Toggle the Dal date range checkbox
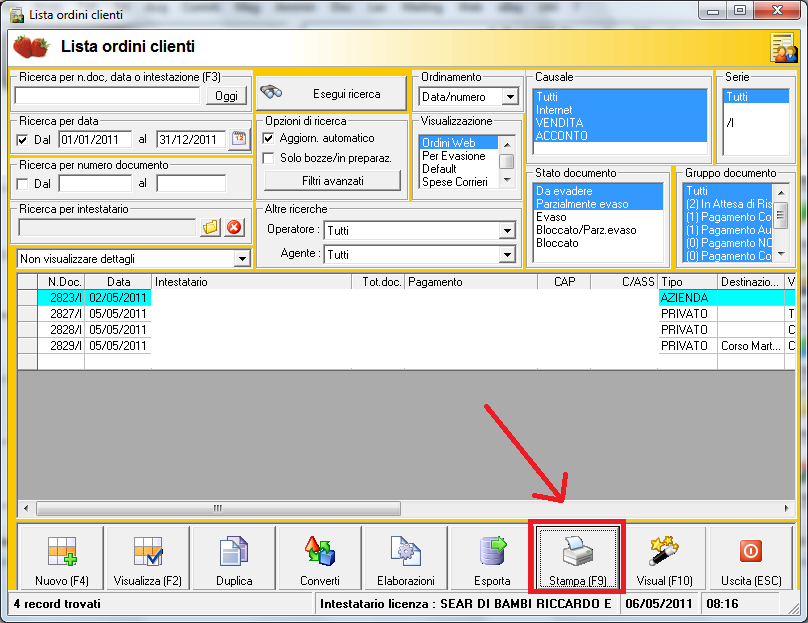Viewport: 808px width, 623px height. 22,140
